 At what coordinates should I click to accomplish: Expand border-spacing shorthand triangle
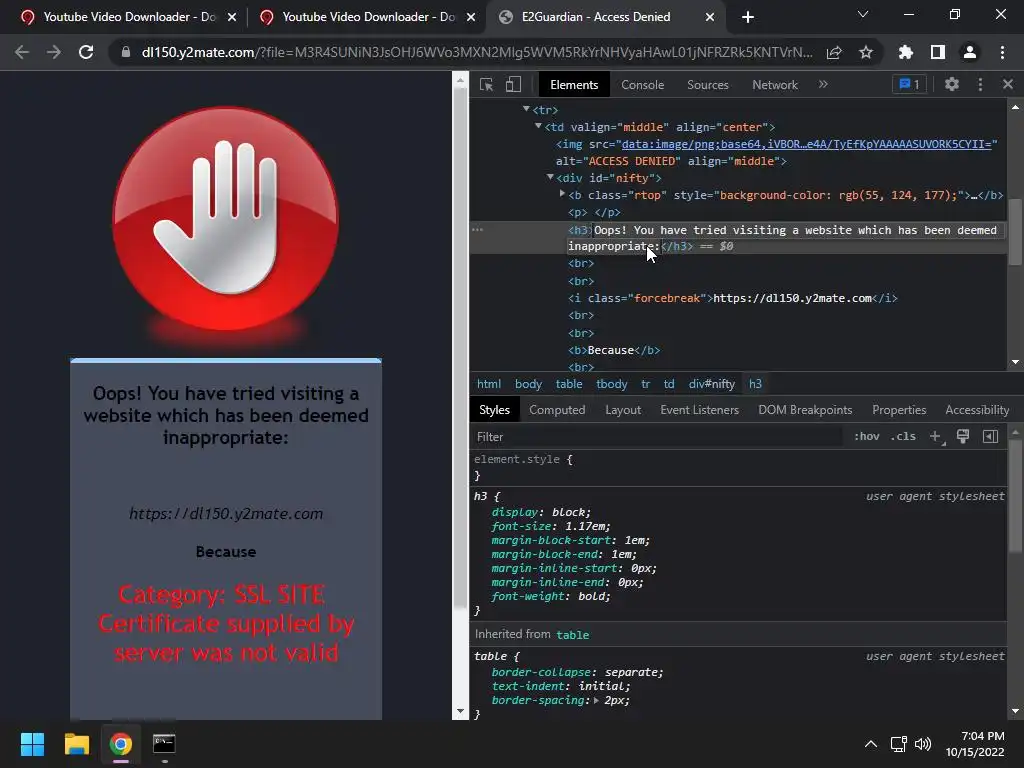[x=596, y=700]
